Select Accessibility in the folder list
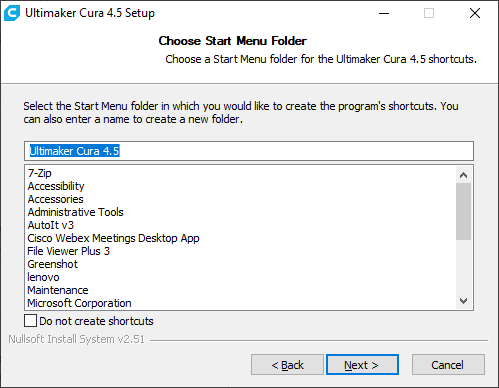499x388 pixels. [x=56, y=186]
